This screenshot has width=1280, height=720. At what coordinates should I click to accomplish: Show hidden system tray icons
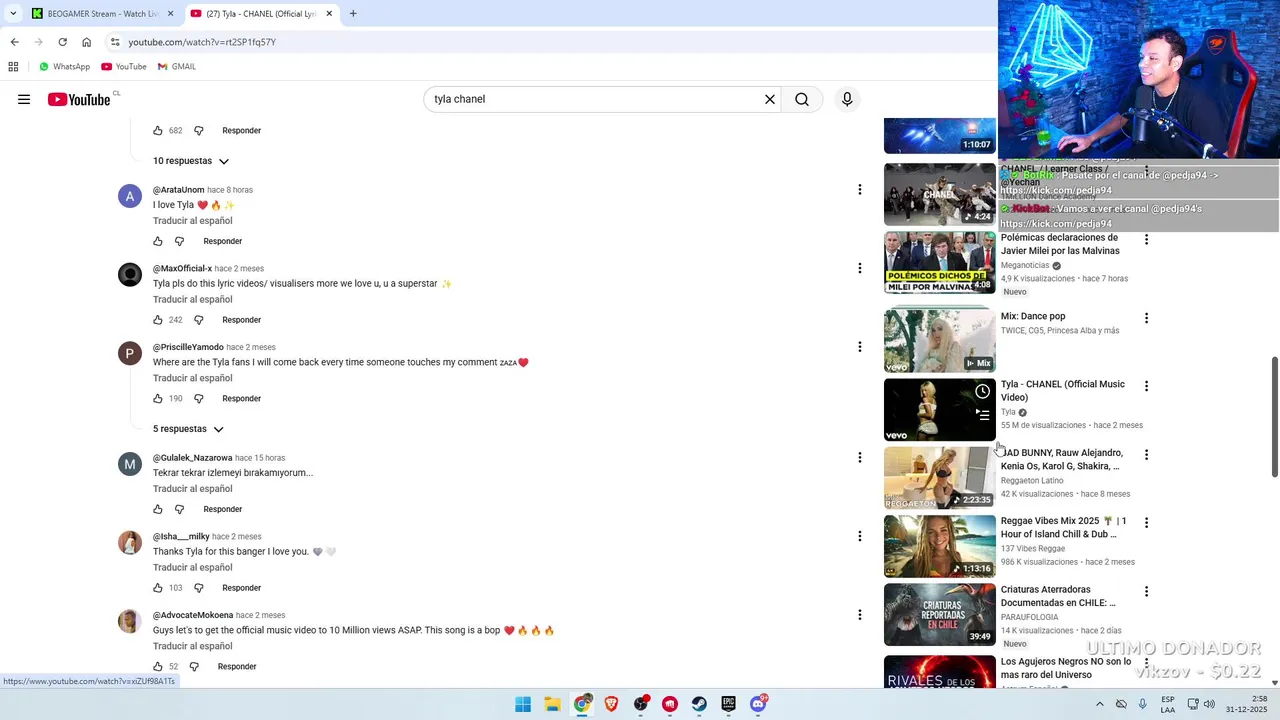(x=1100, y=704)
